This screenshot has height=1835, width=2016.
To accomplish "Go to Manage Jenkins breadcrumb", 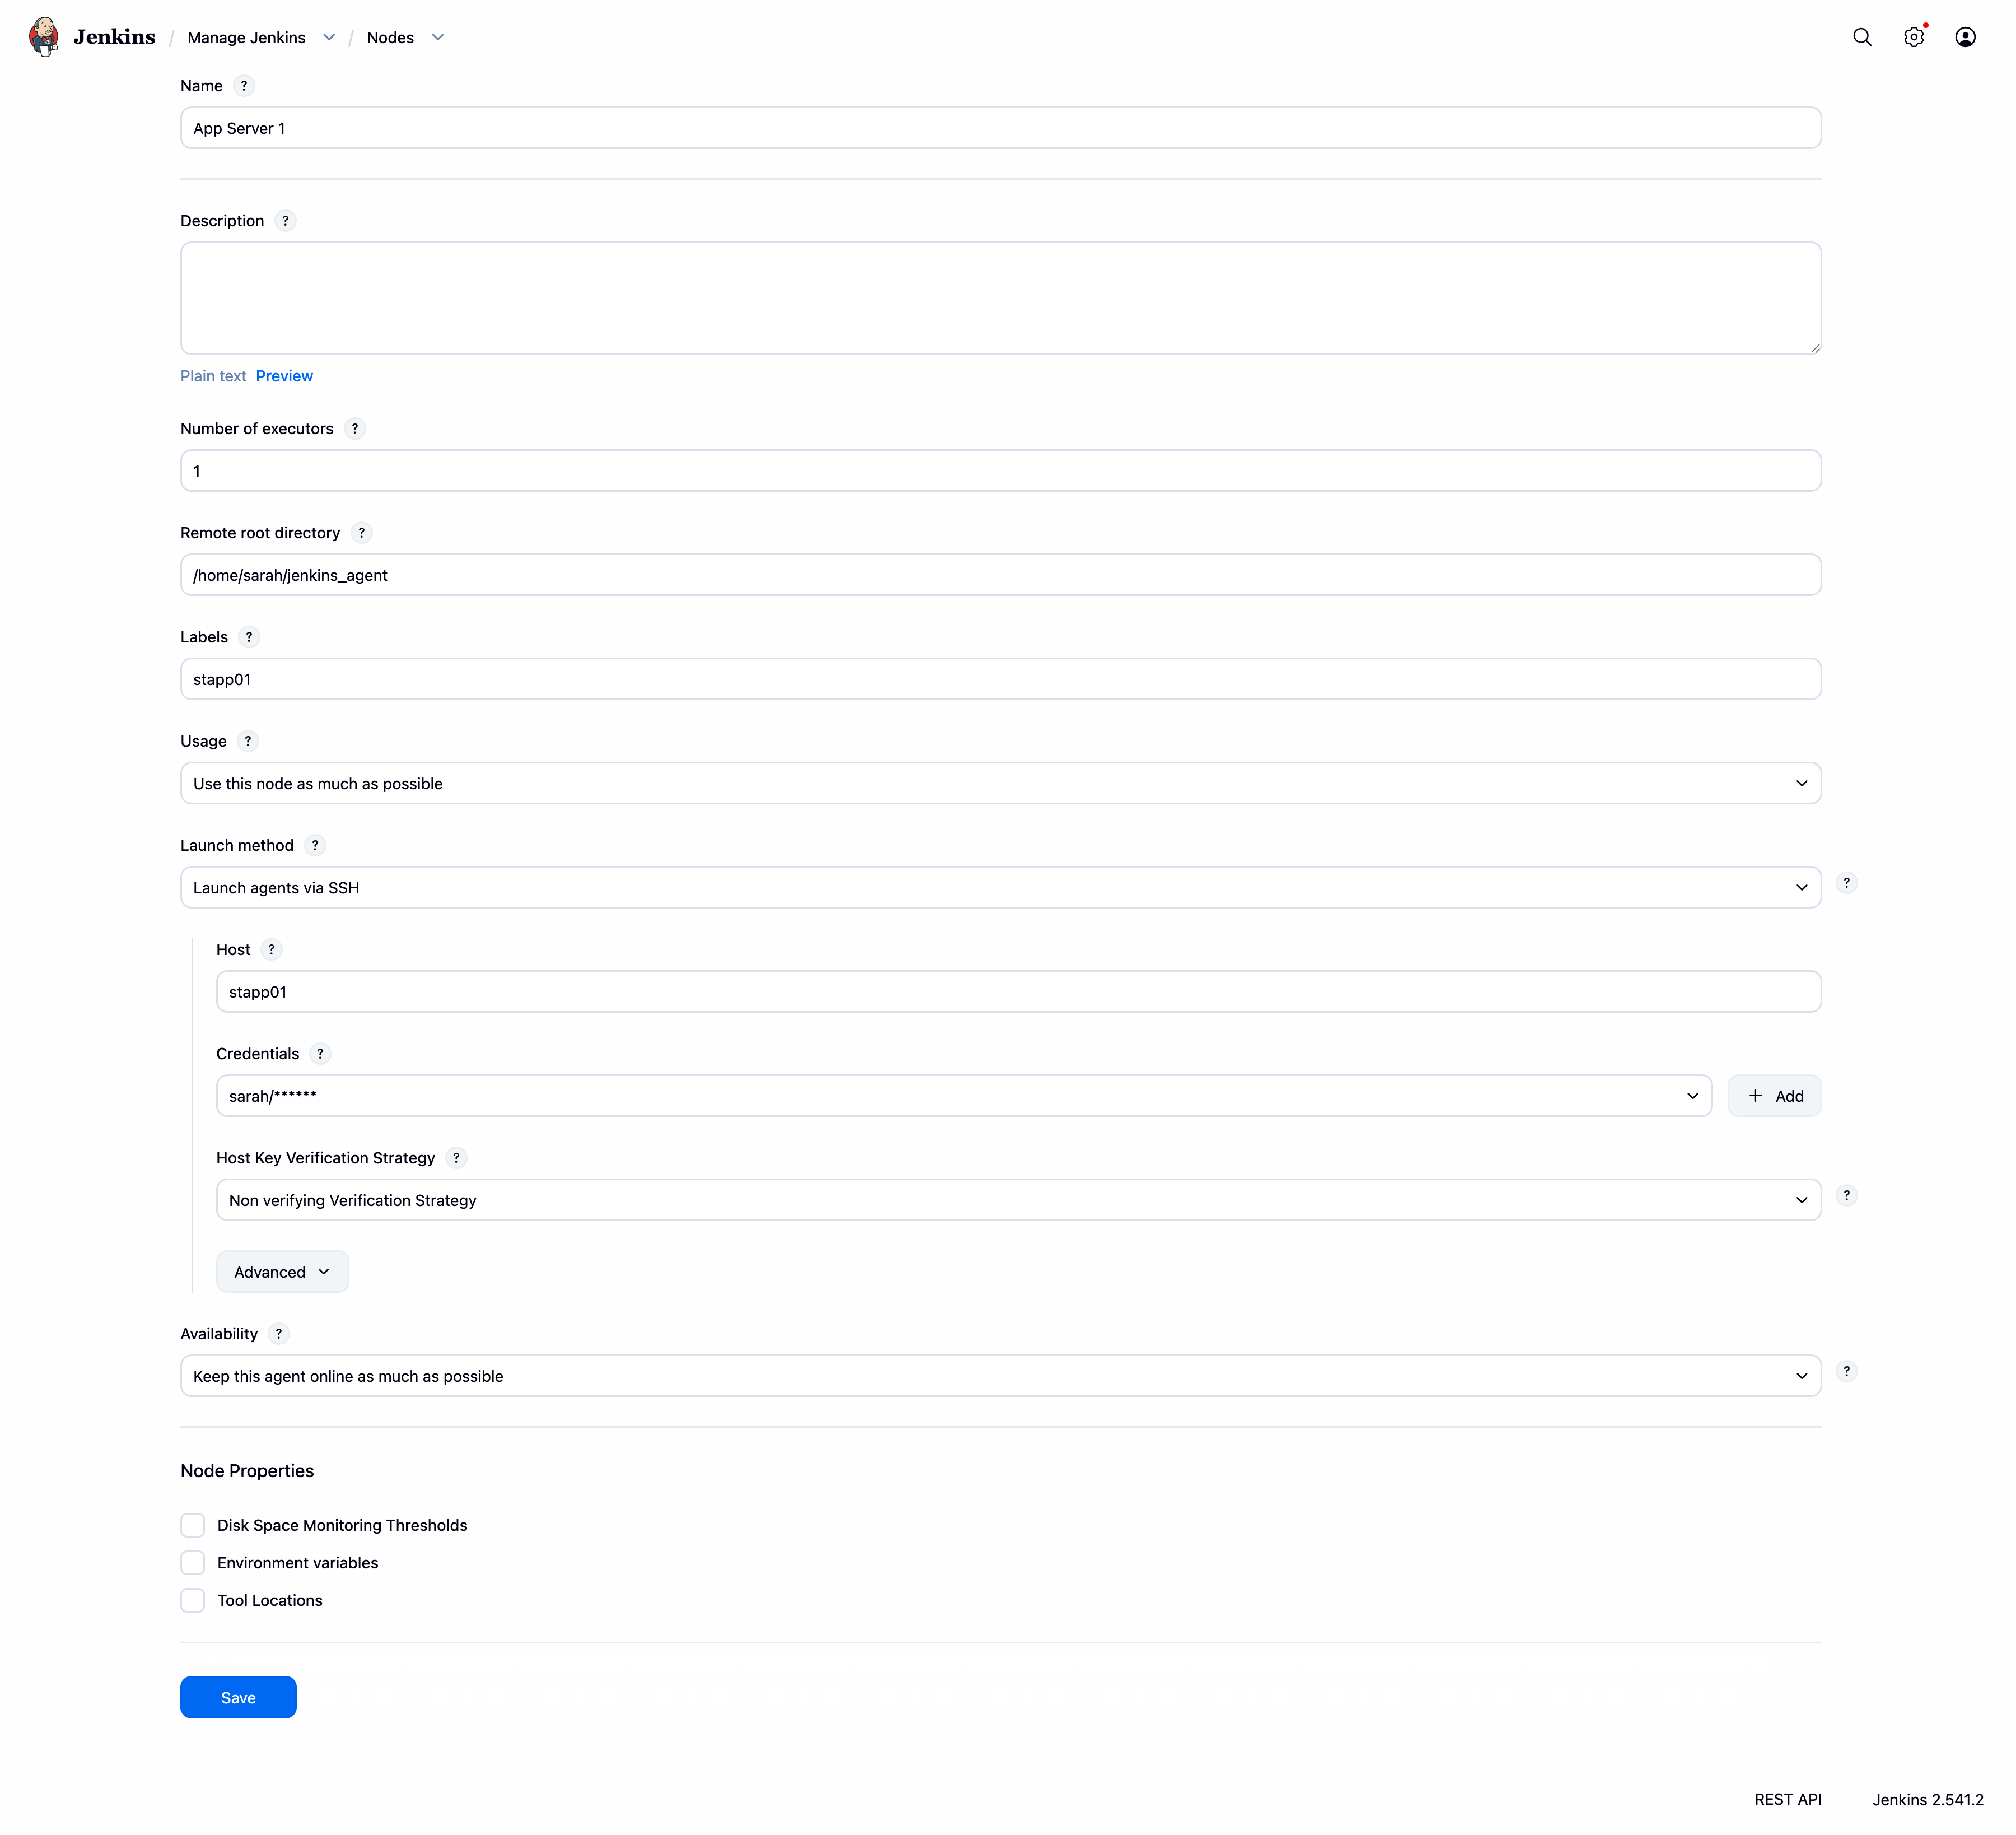I will pos(246,38).
